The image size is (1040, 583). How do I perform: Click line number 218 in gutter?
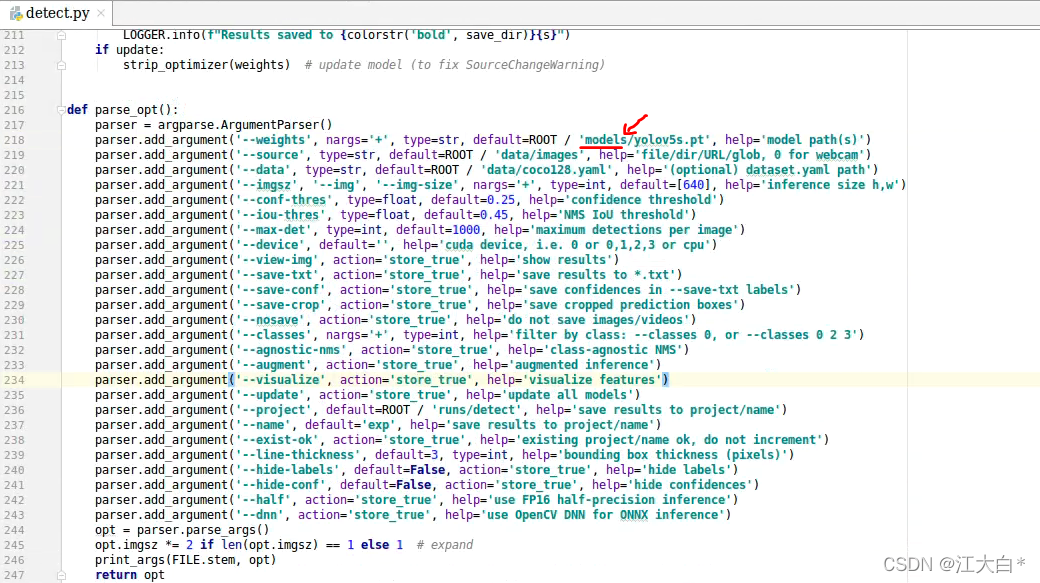14,140
